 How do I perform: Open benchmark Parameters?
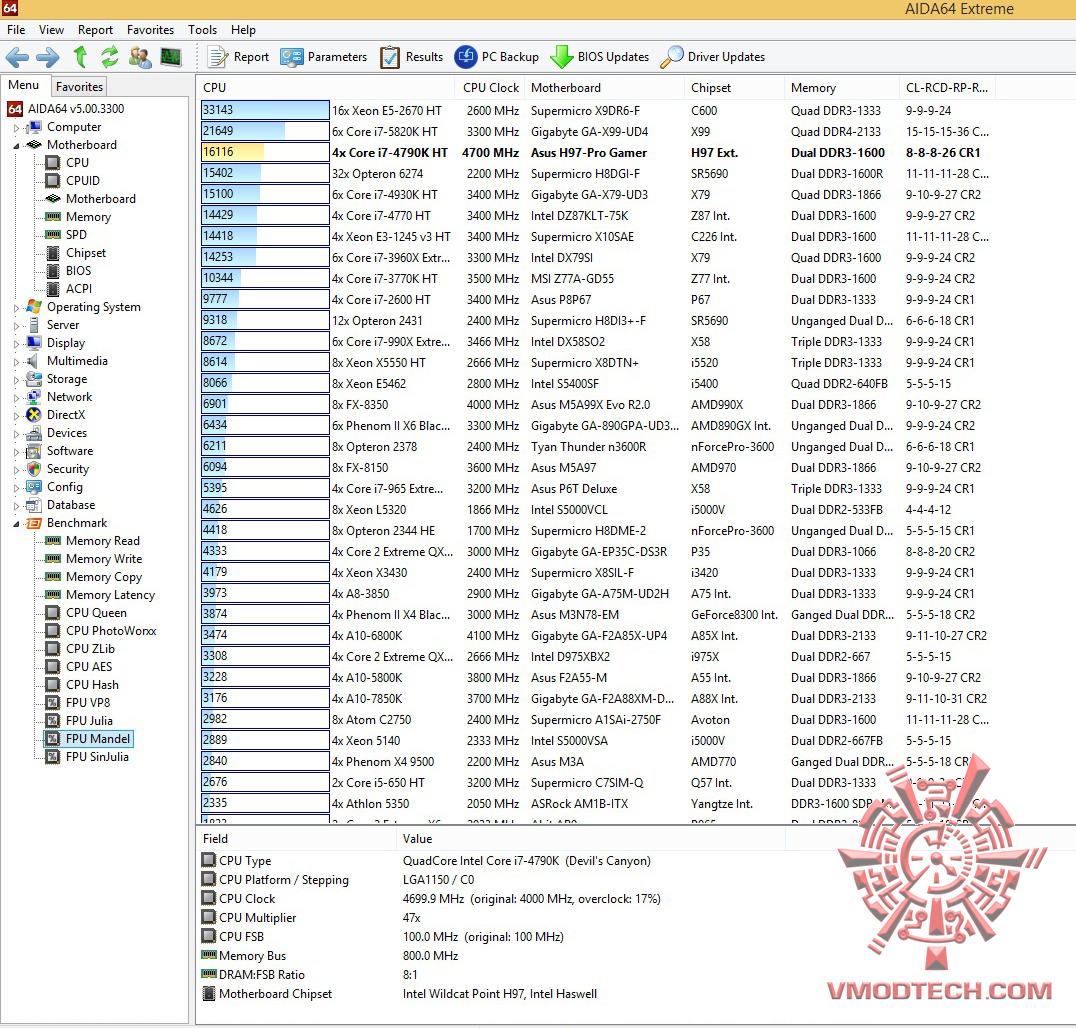pos(323,57)
